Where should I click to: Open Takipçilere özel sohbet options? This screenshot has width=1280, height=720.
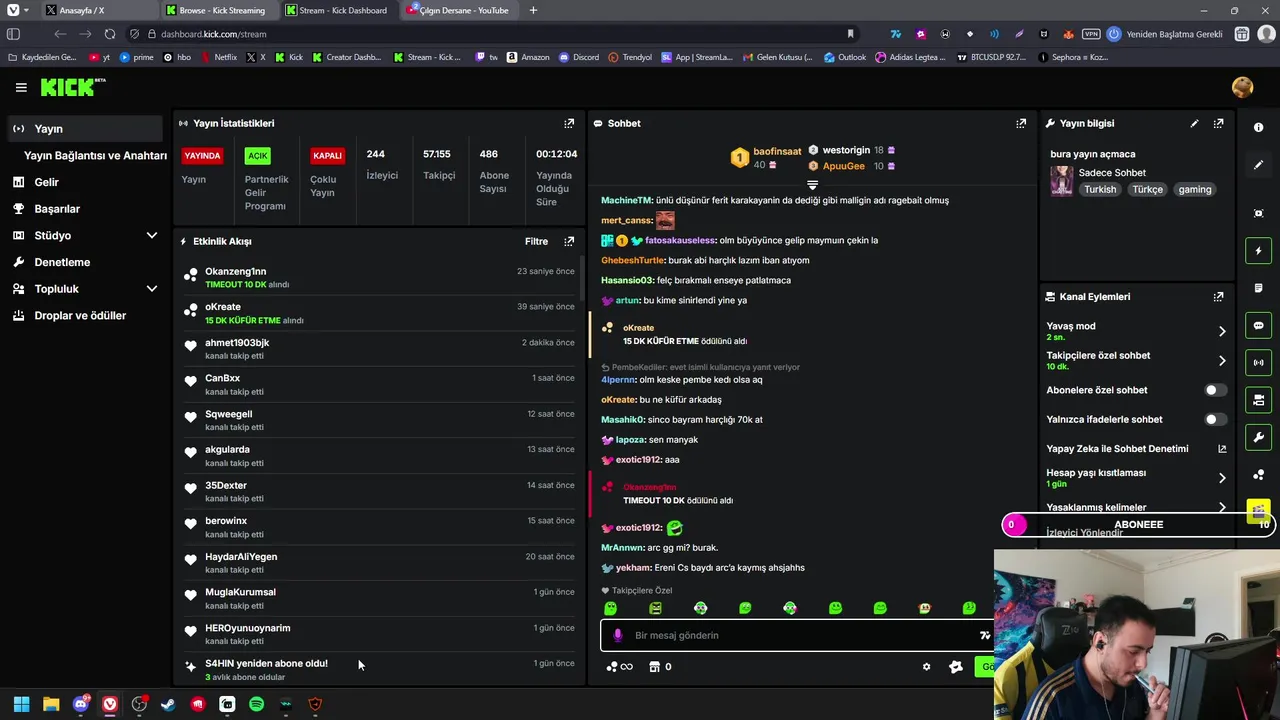click(1135, 360)
